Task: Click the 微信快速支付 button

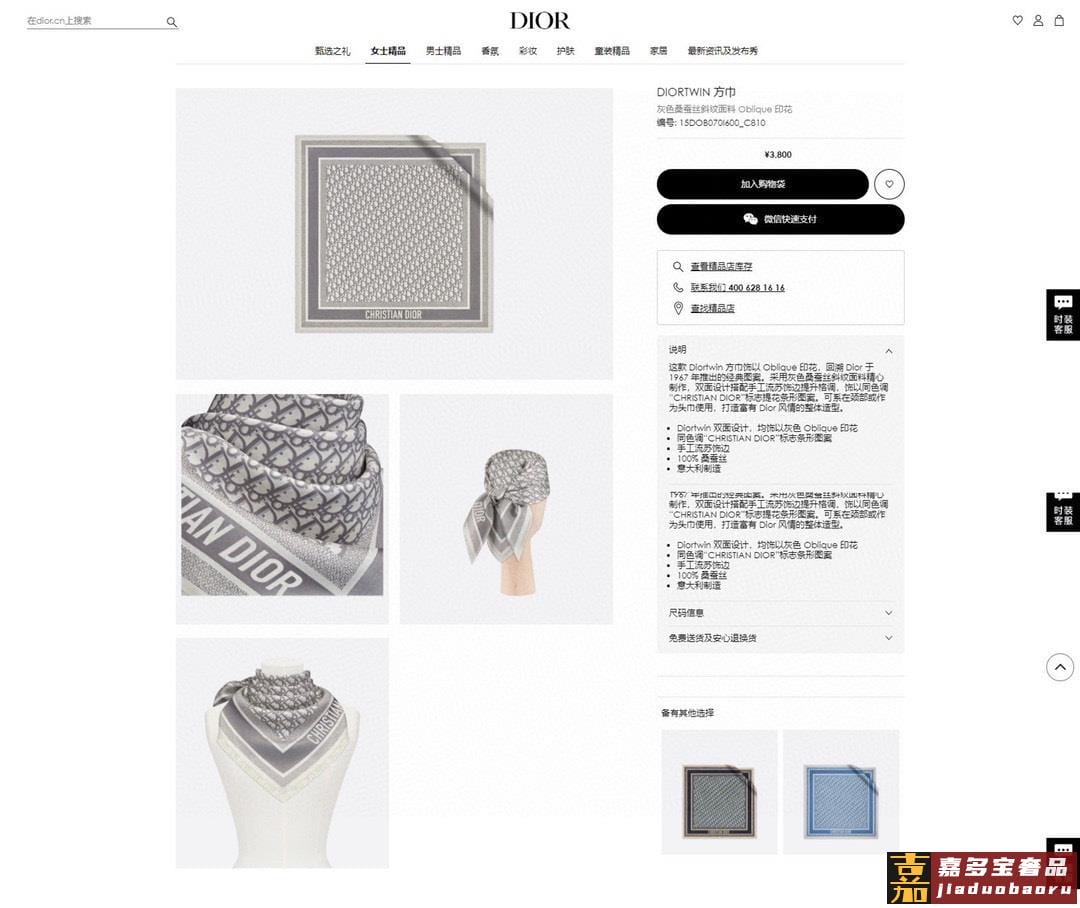Action: tap(780, 219)
